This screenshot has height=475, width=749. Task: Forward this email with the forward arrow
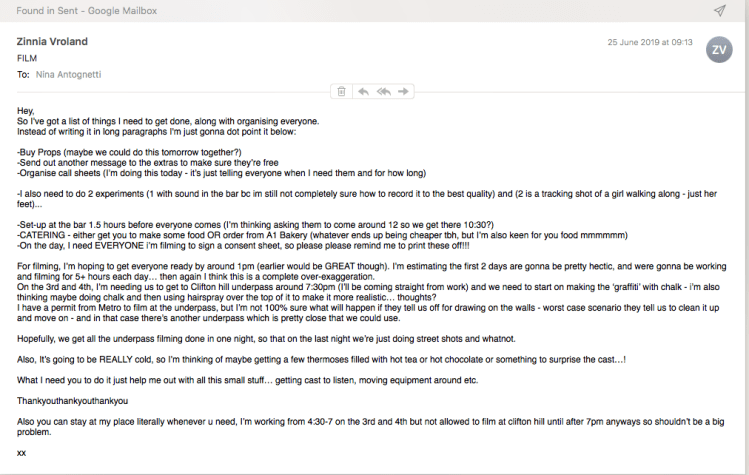click(x=403, y=91)
